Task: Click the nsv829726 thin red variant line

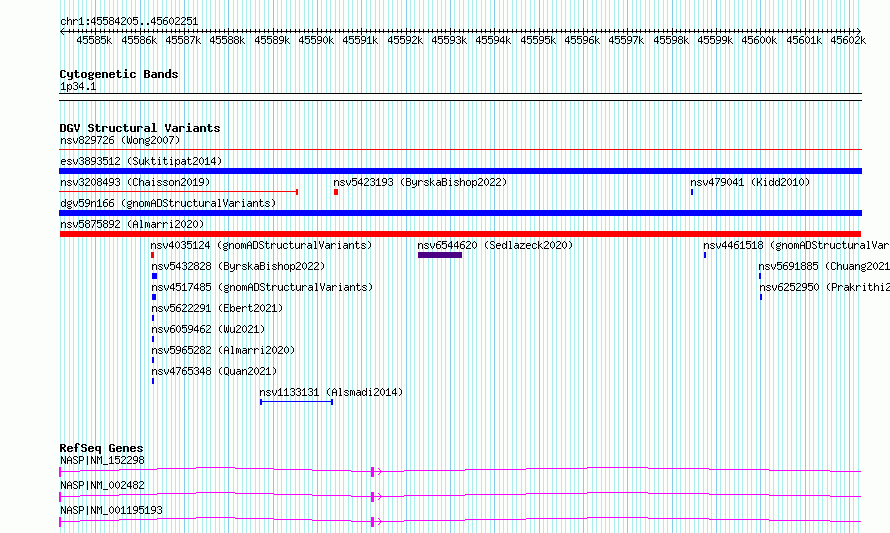Action: [x=460, y=150]
